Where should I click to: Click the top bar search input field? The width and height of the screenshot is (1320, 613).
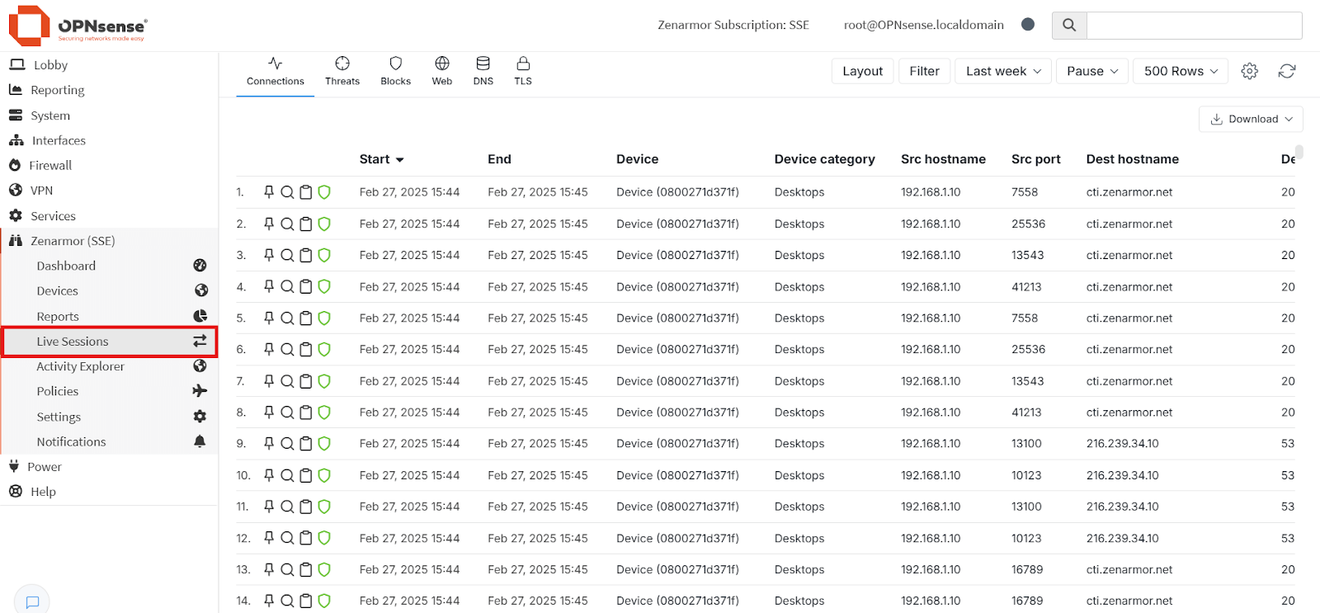coord(1194,25)
